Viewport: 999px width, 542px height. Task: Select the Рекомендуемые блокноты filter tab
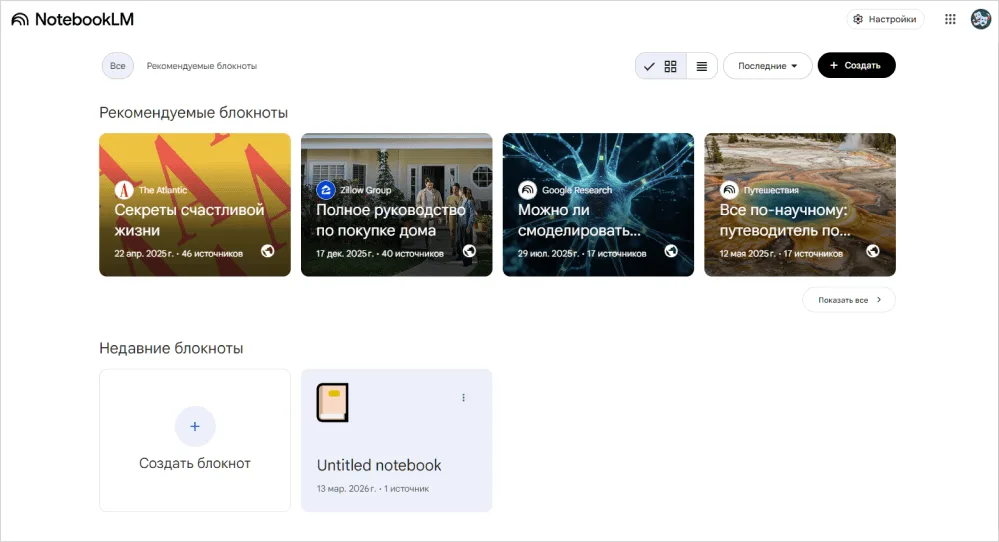201,66
